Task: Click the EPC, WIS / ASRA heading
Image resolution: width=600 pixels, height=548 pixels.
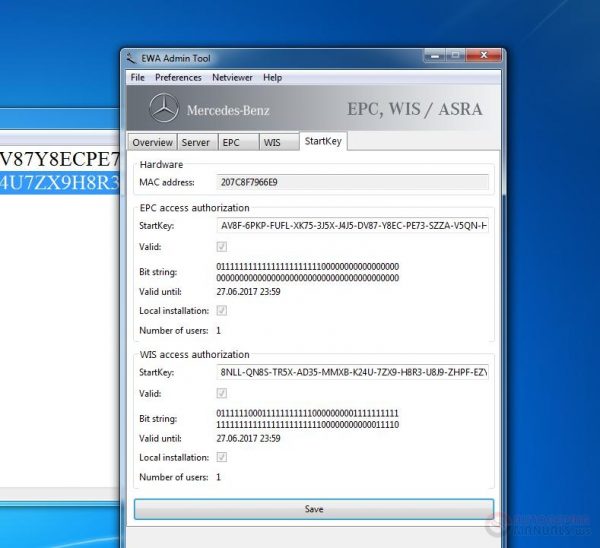Action: tap(414, 109)
